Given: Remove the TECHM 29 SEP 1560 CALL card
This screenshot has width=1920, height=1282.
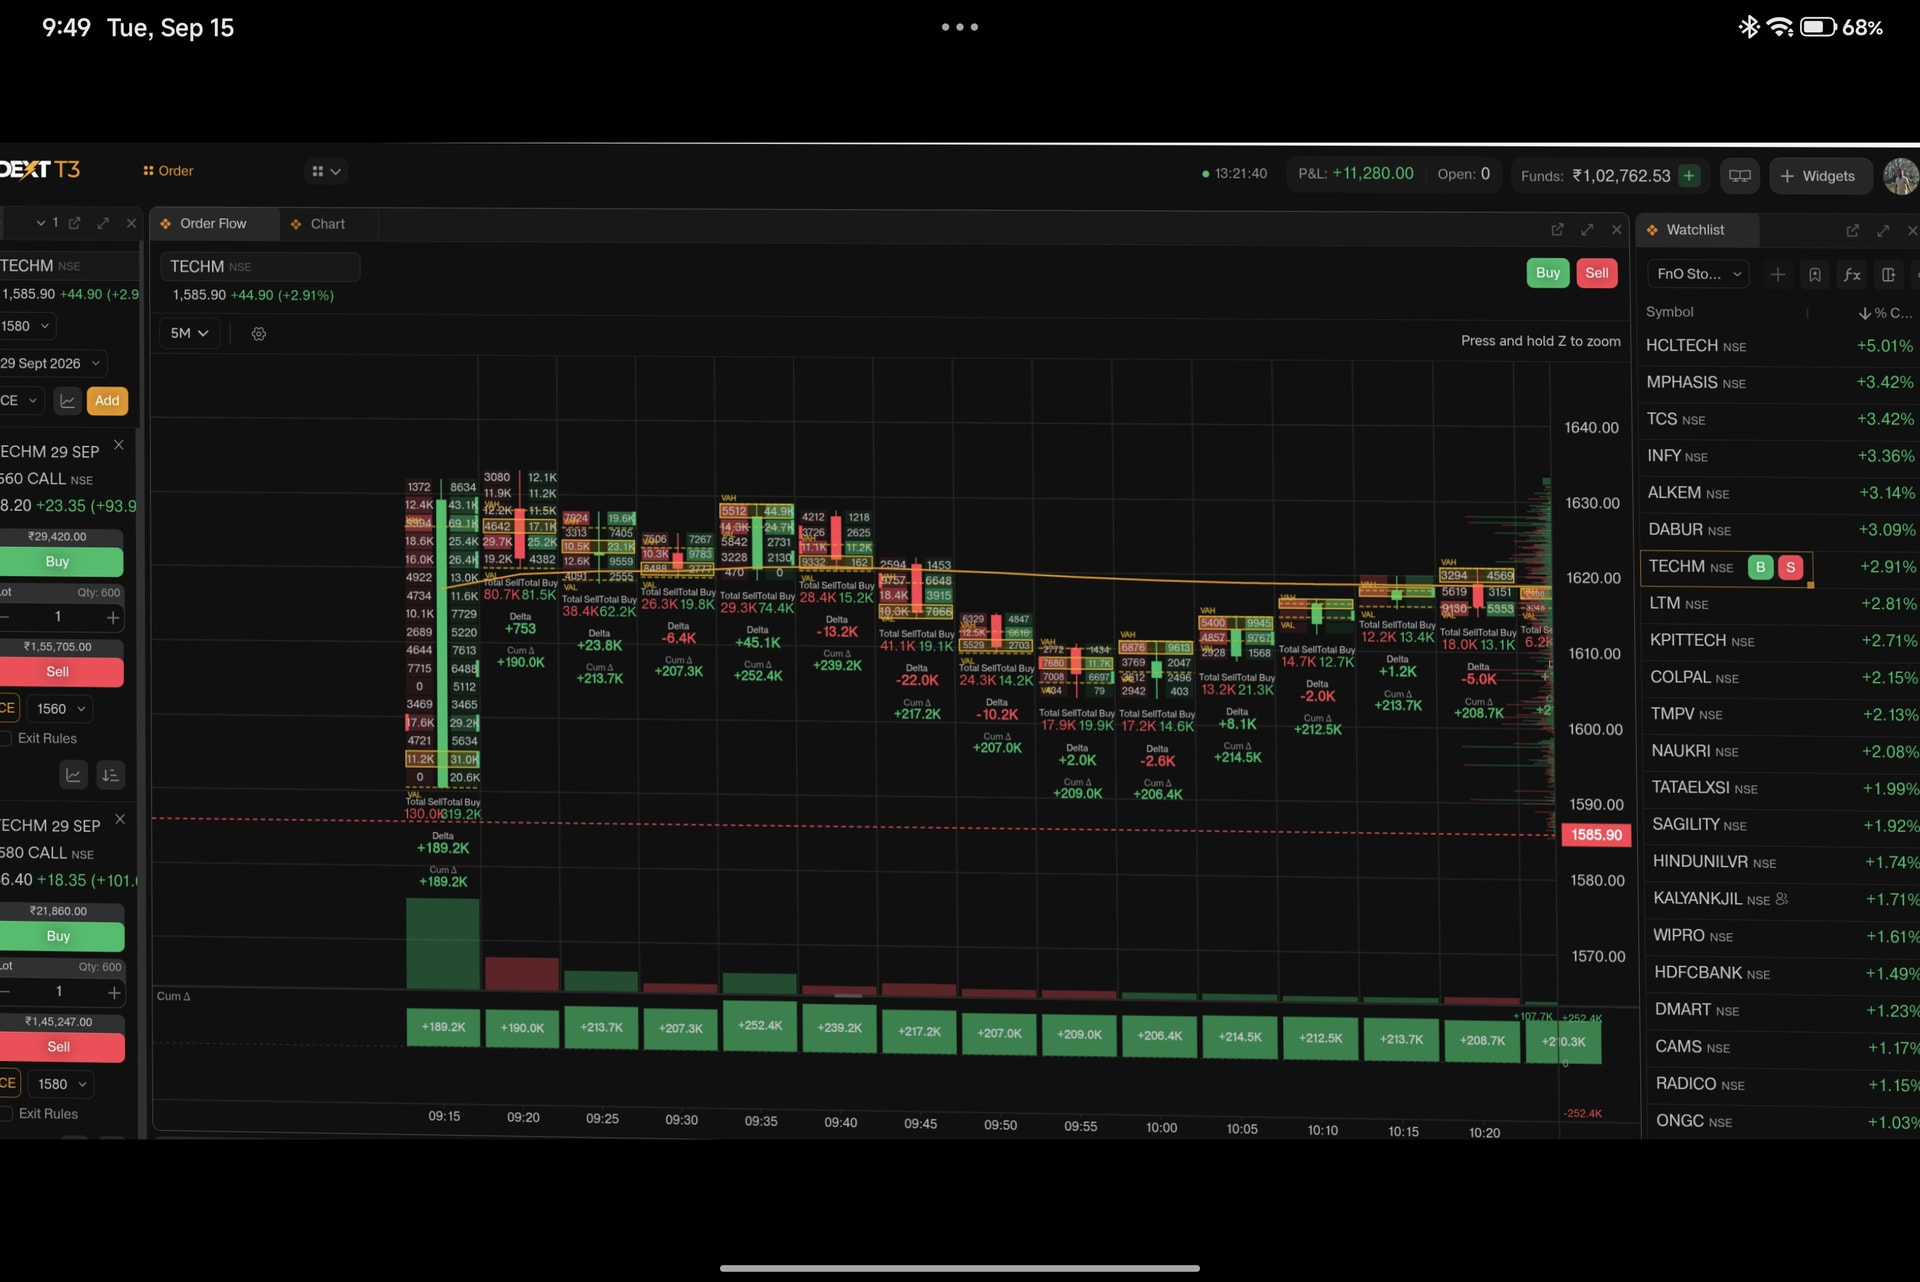Looking at the screenshot, I should click(x=119, y=445).
